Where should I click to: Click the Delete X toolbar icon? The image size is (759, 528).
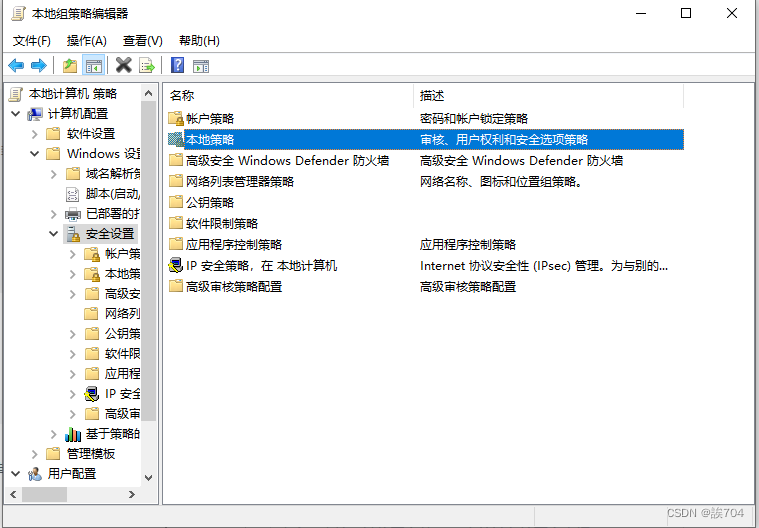tap(124, 65)
